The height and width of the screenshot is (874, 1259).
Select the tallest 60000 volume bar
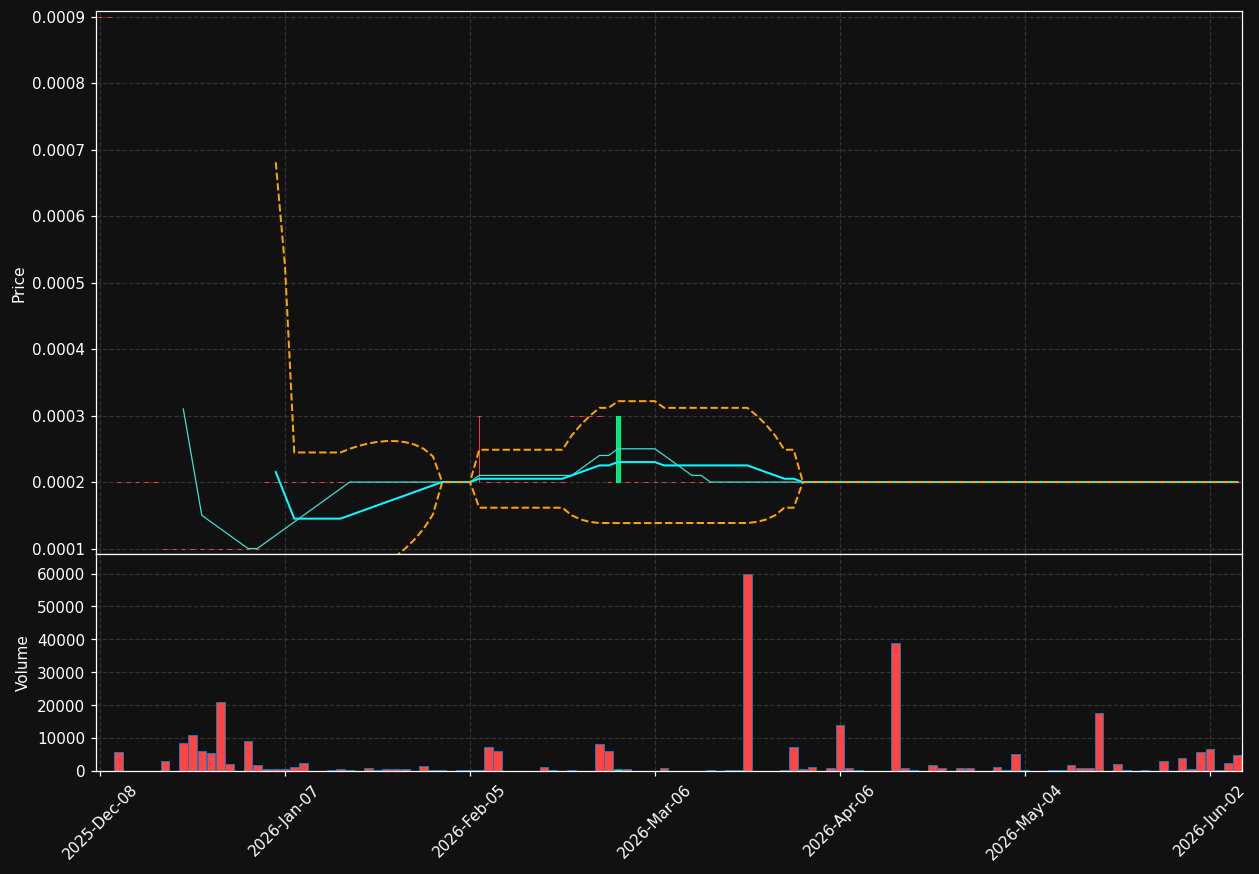(747, 672)
